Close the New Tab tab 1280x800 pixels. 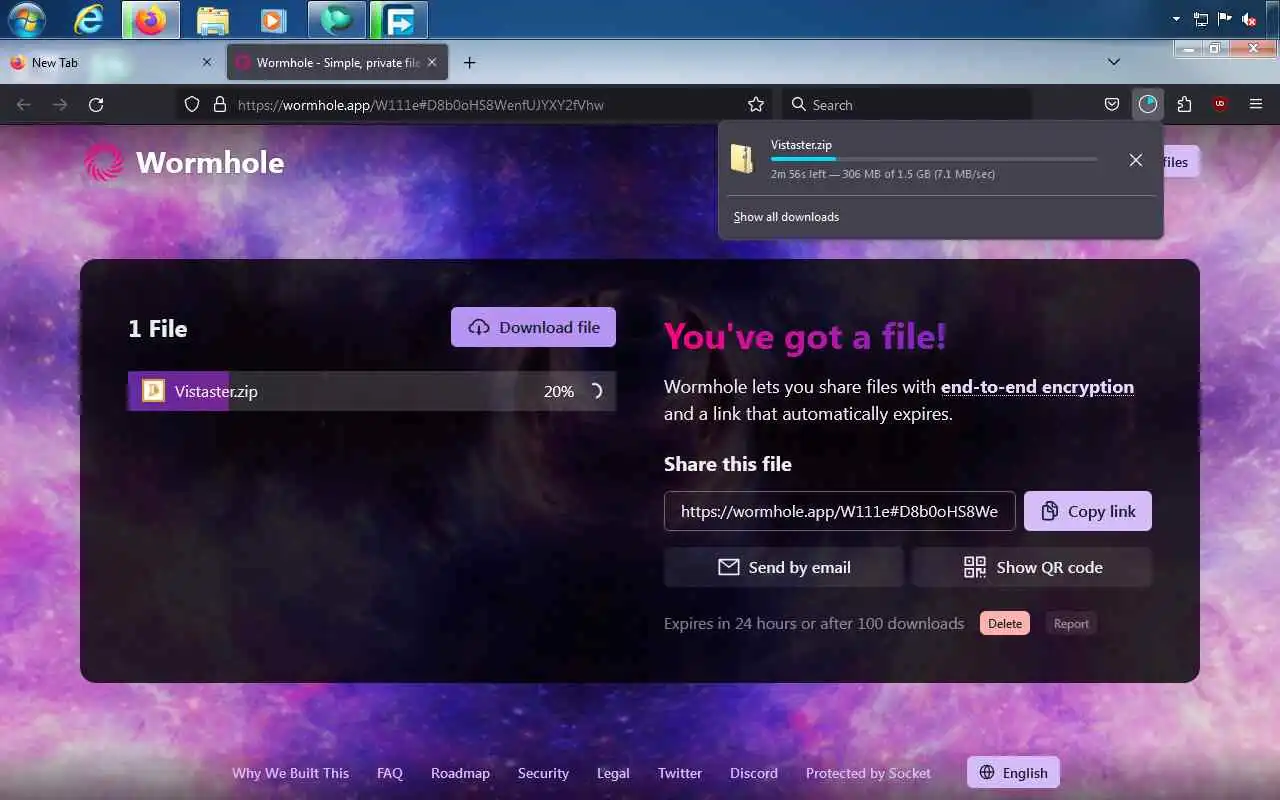(x=207, y=62)
